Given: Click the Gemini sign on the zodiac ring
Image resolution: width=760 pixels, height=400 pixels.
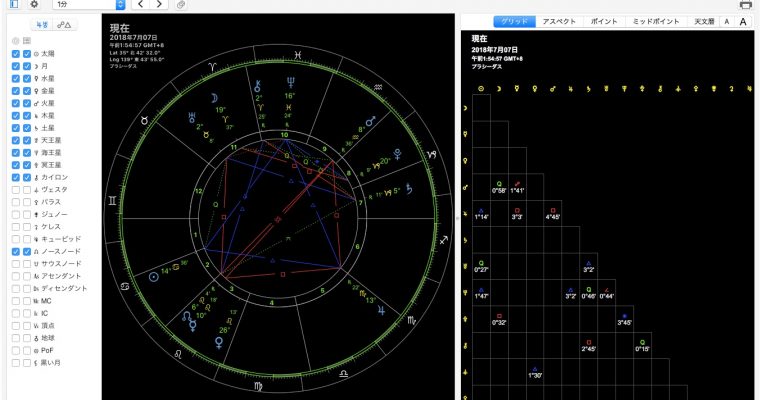Looking at the screenshot, I should 112,201.
